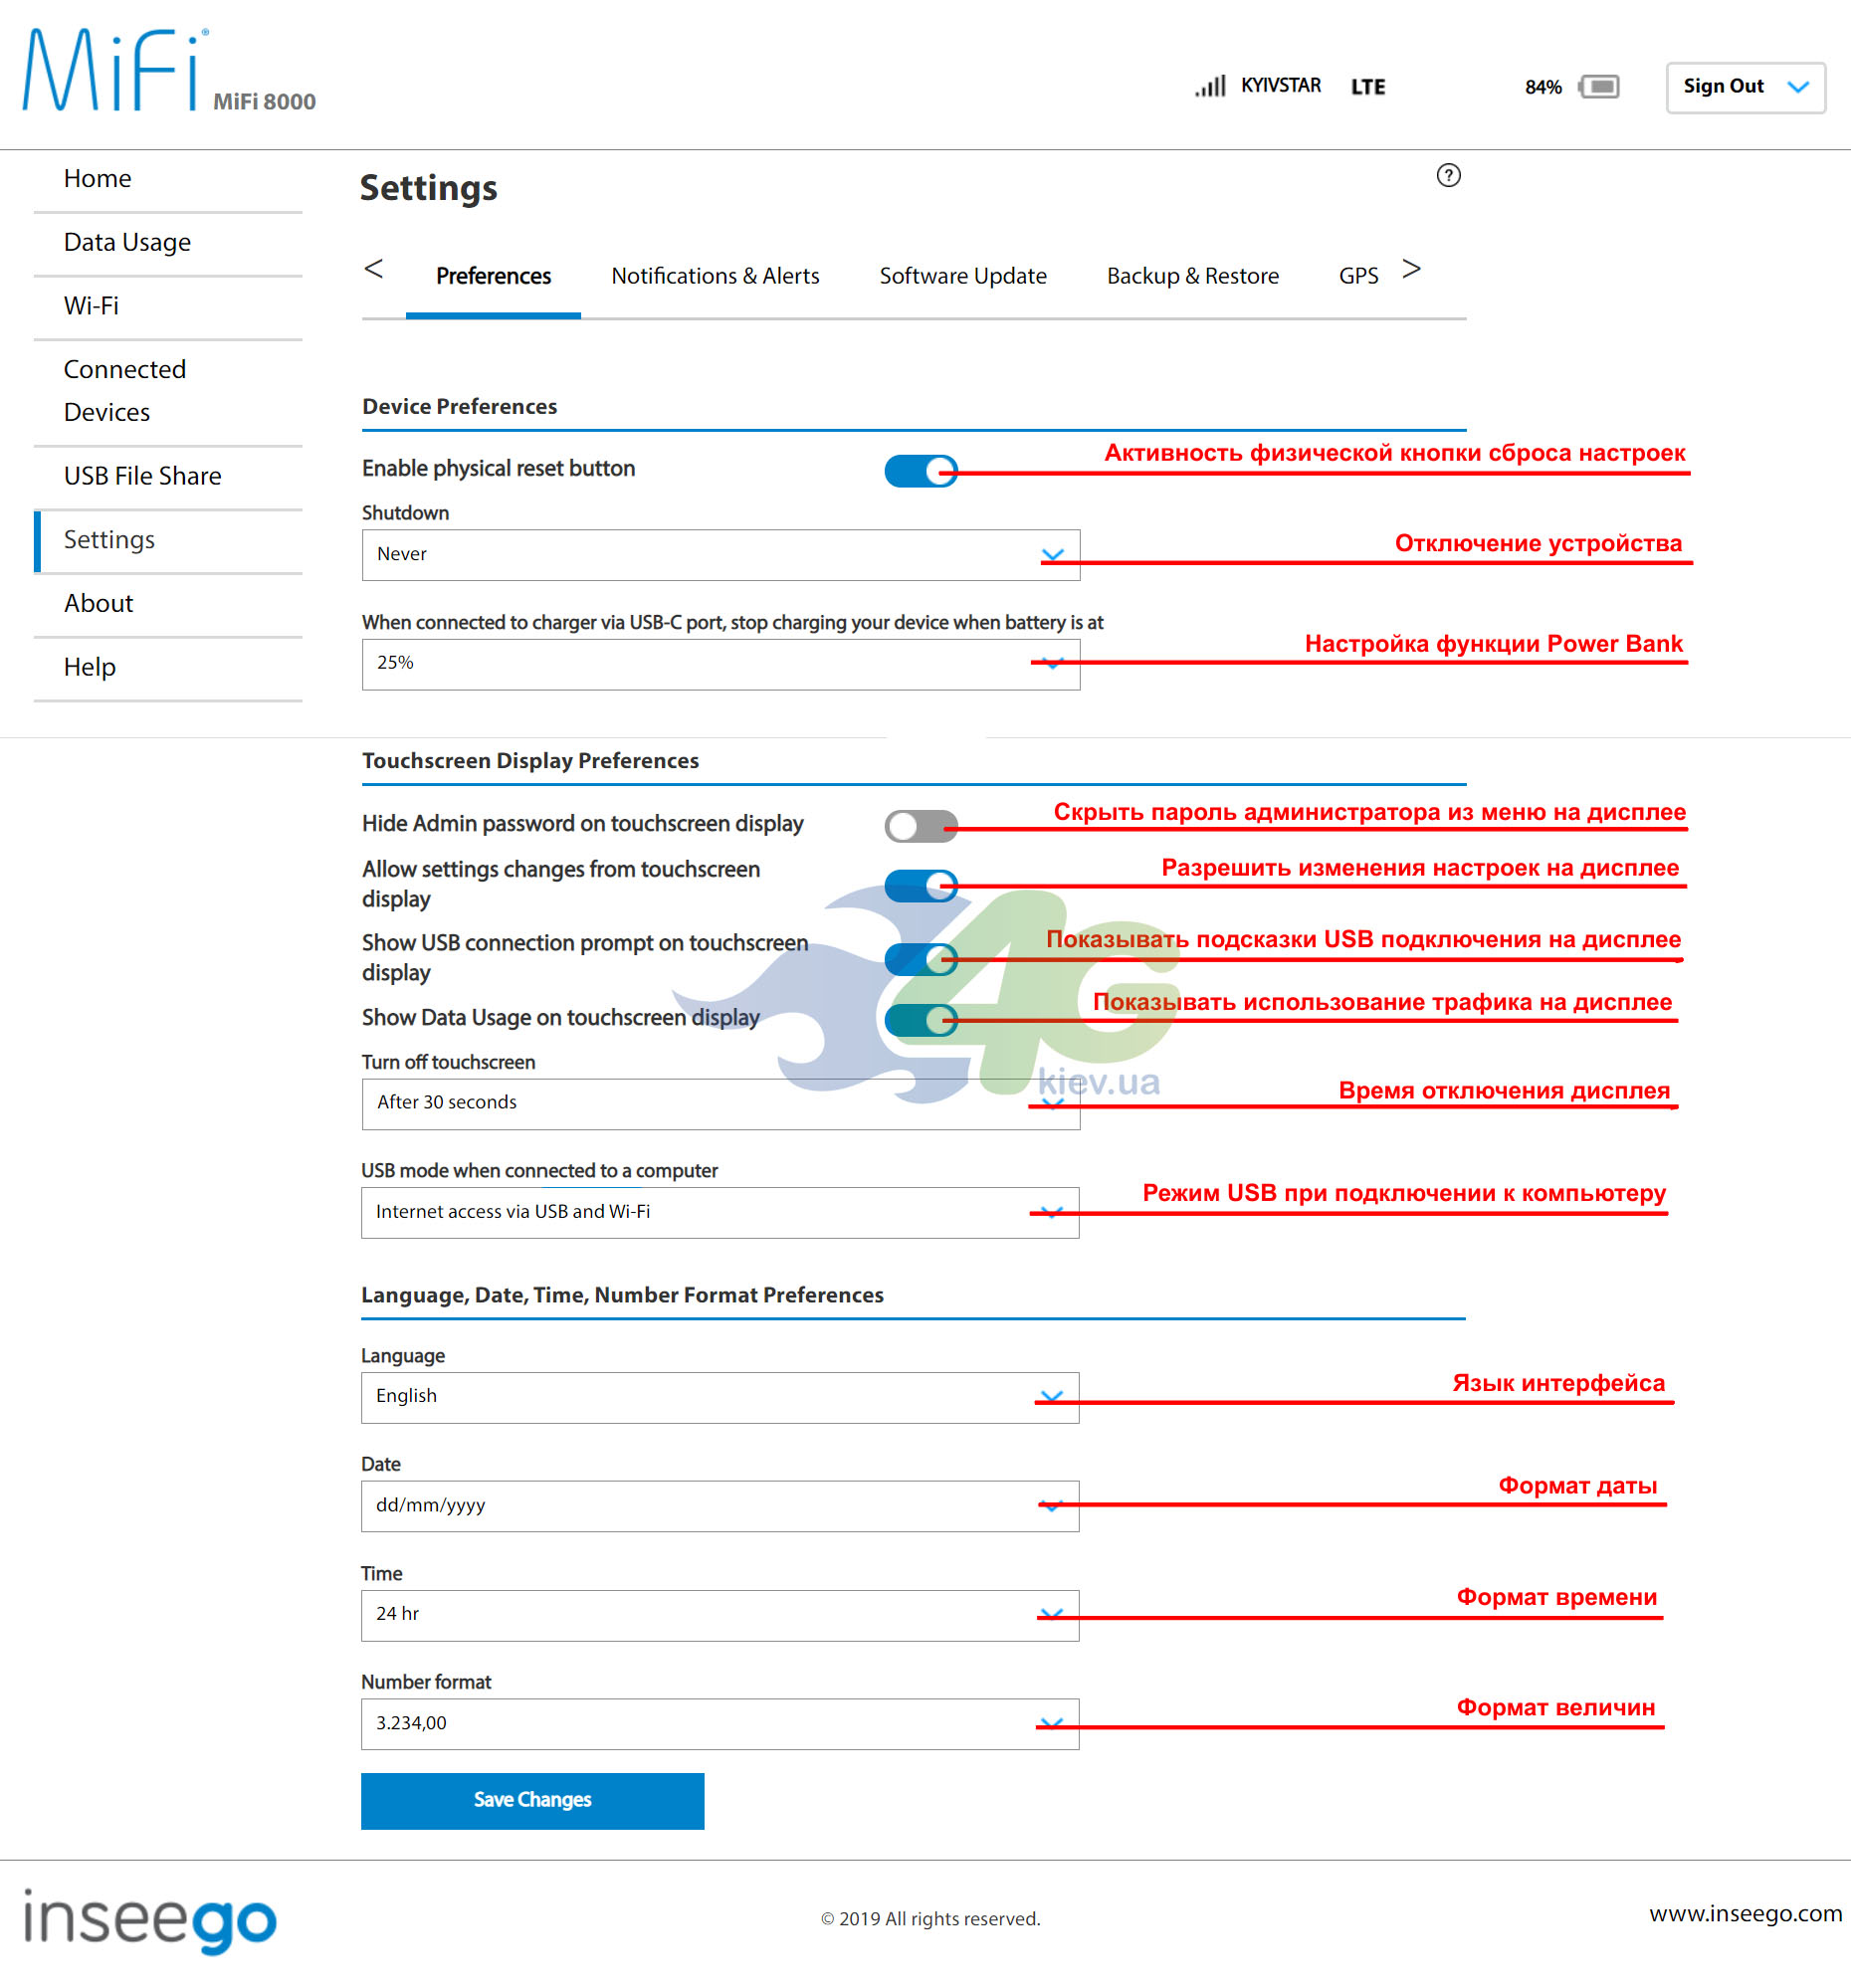Expand the Sign Out dropdown menu
1851x1988 pixels.
pos(1745,87)
